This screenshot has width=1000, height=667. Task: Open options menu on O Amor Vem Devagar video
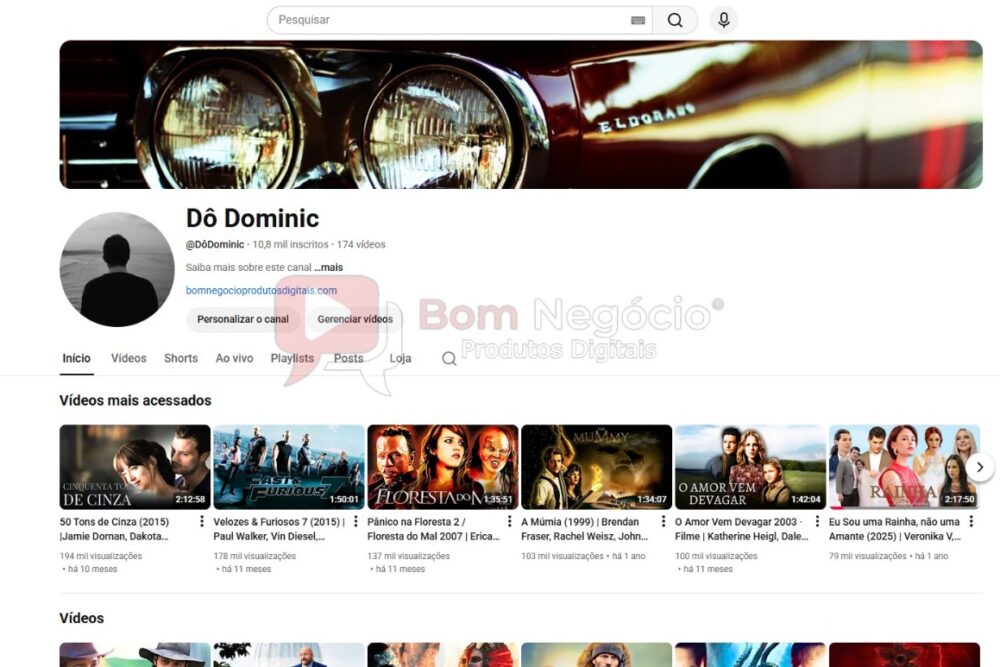pyautogui.click(x=817, y=522)
